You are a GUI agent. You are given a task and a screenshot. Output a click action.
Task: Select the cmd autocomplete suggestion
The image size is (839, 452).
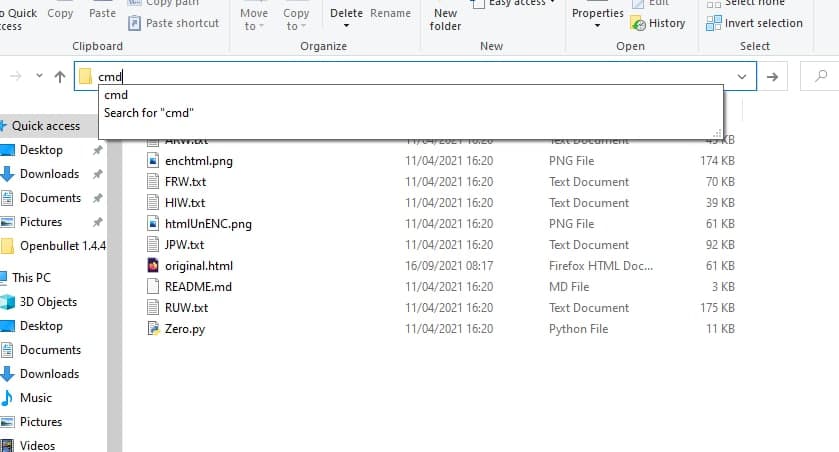click(116, 95)
